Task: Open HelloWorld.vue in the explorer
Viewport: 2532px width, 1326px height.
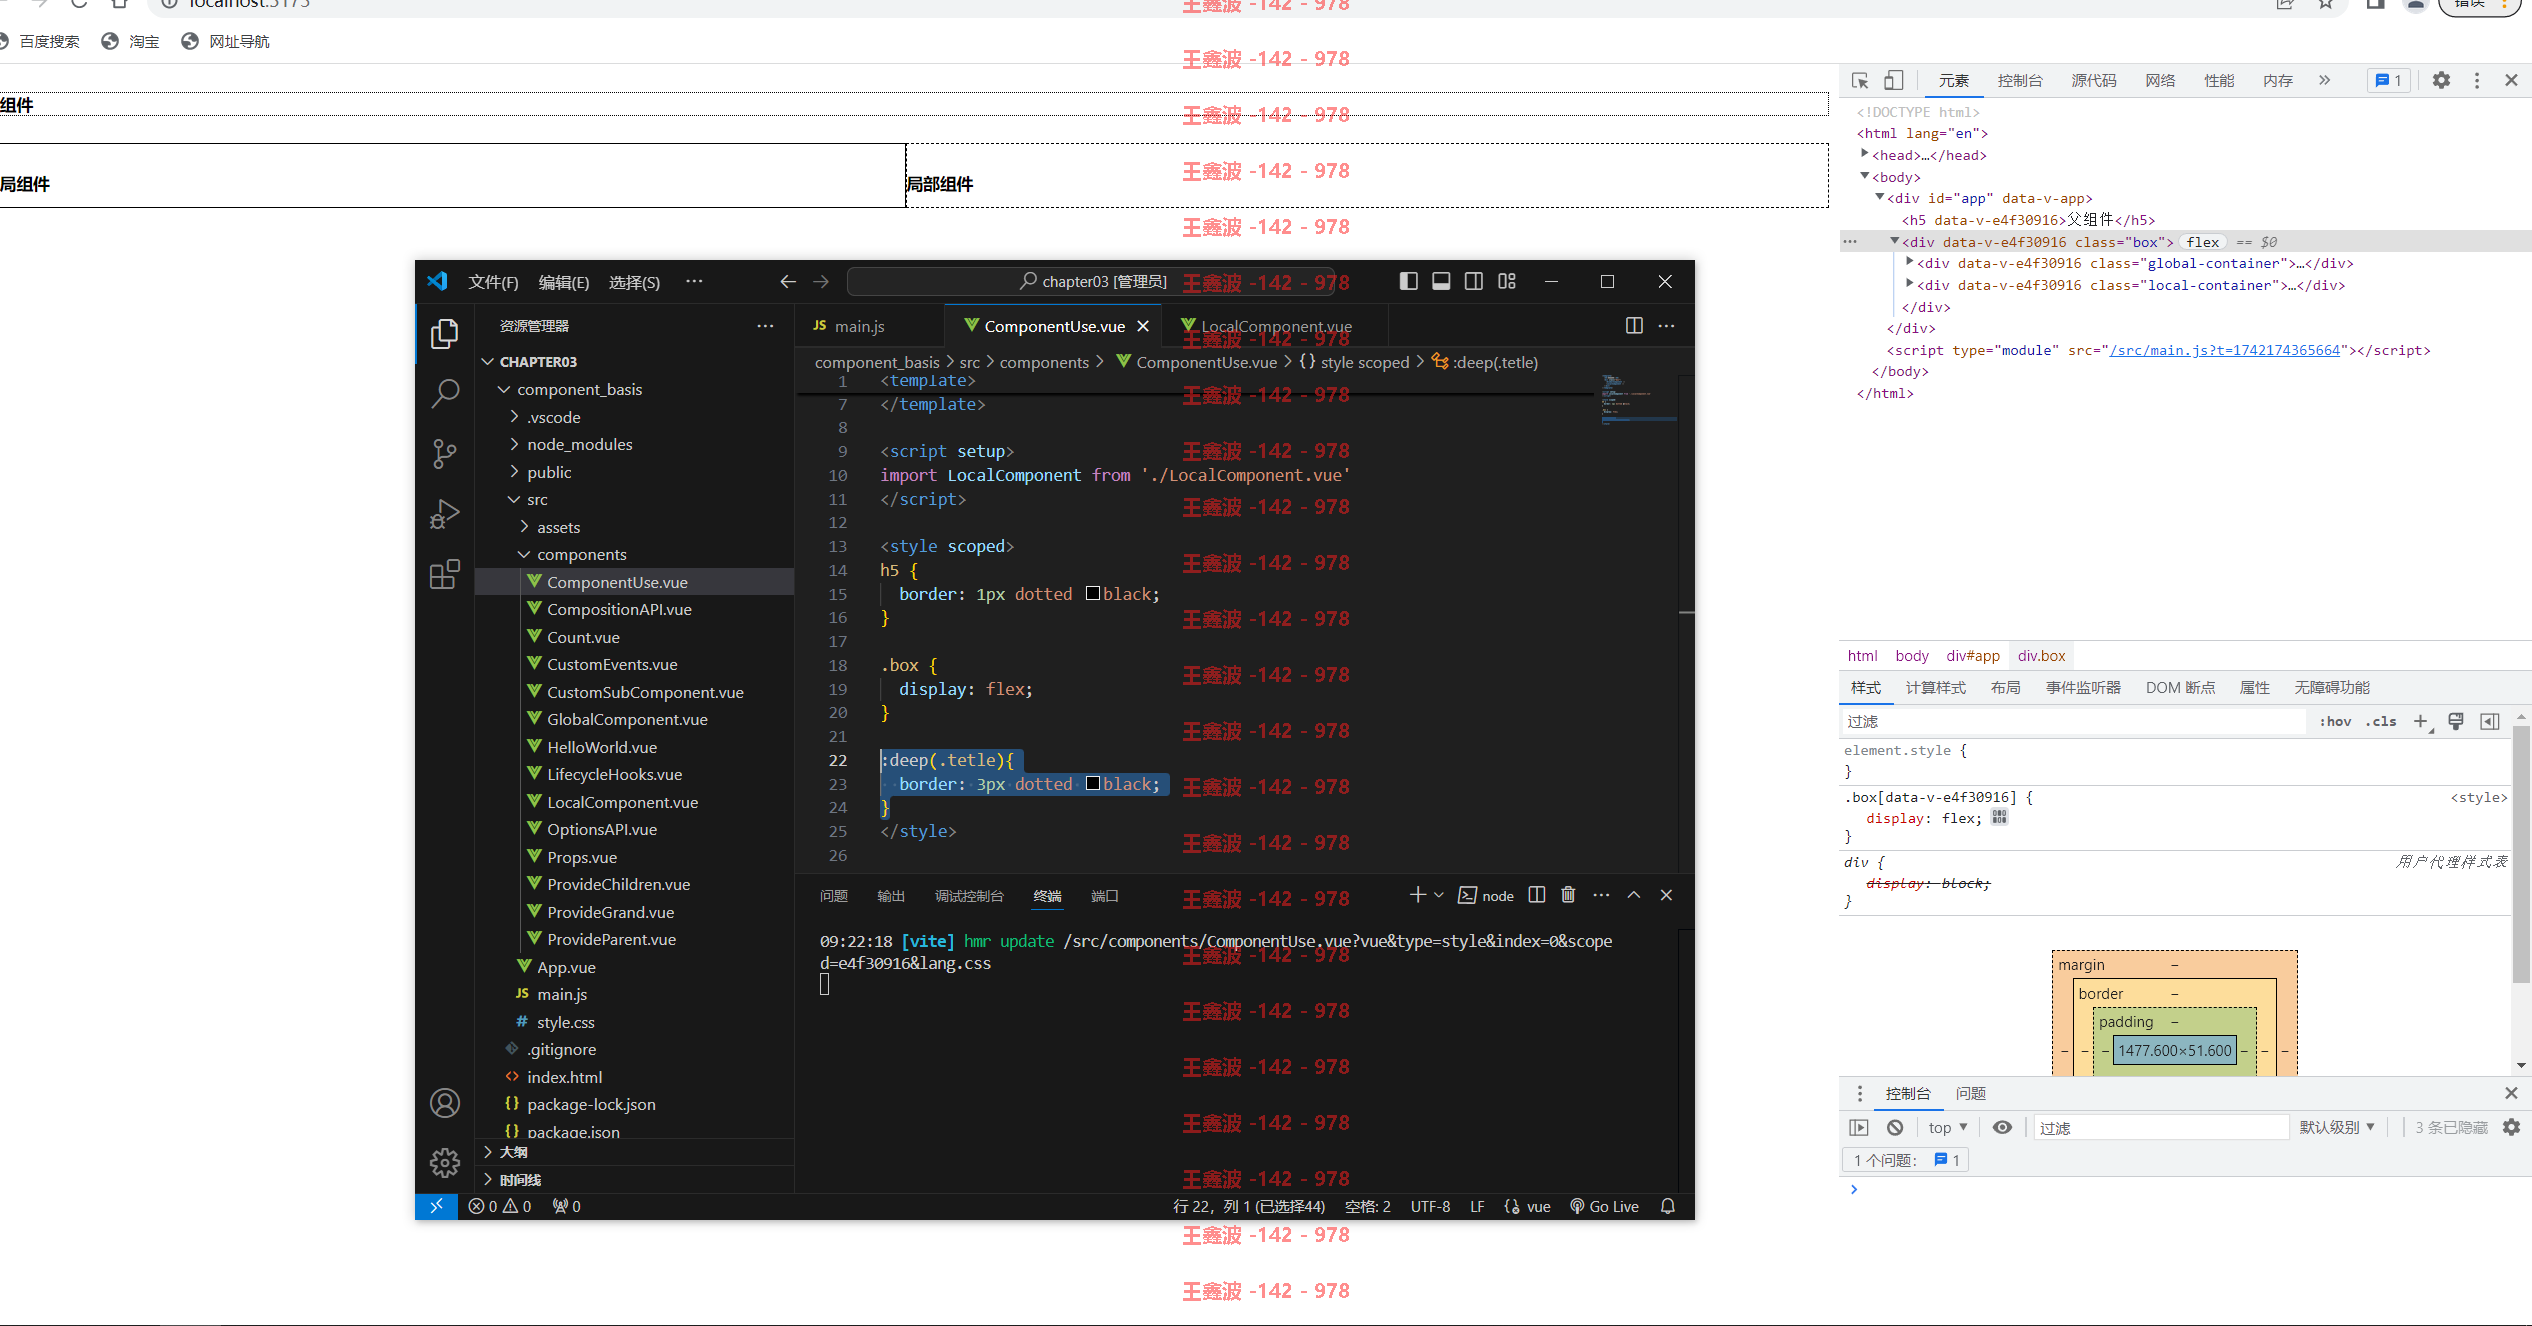Action: pyautogui.click(x=601, y=747)
